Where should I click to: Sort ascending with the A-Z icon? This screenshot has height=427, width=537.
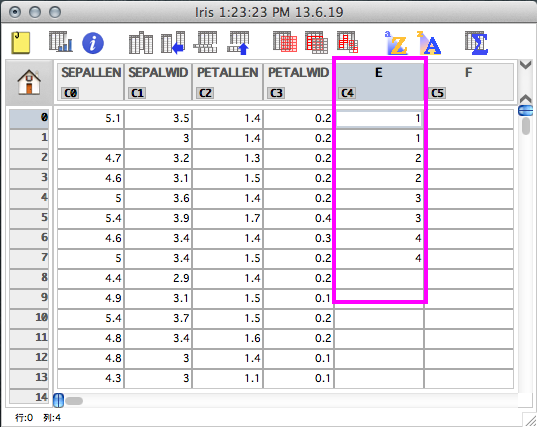point(397,43)
